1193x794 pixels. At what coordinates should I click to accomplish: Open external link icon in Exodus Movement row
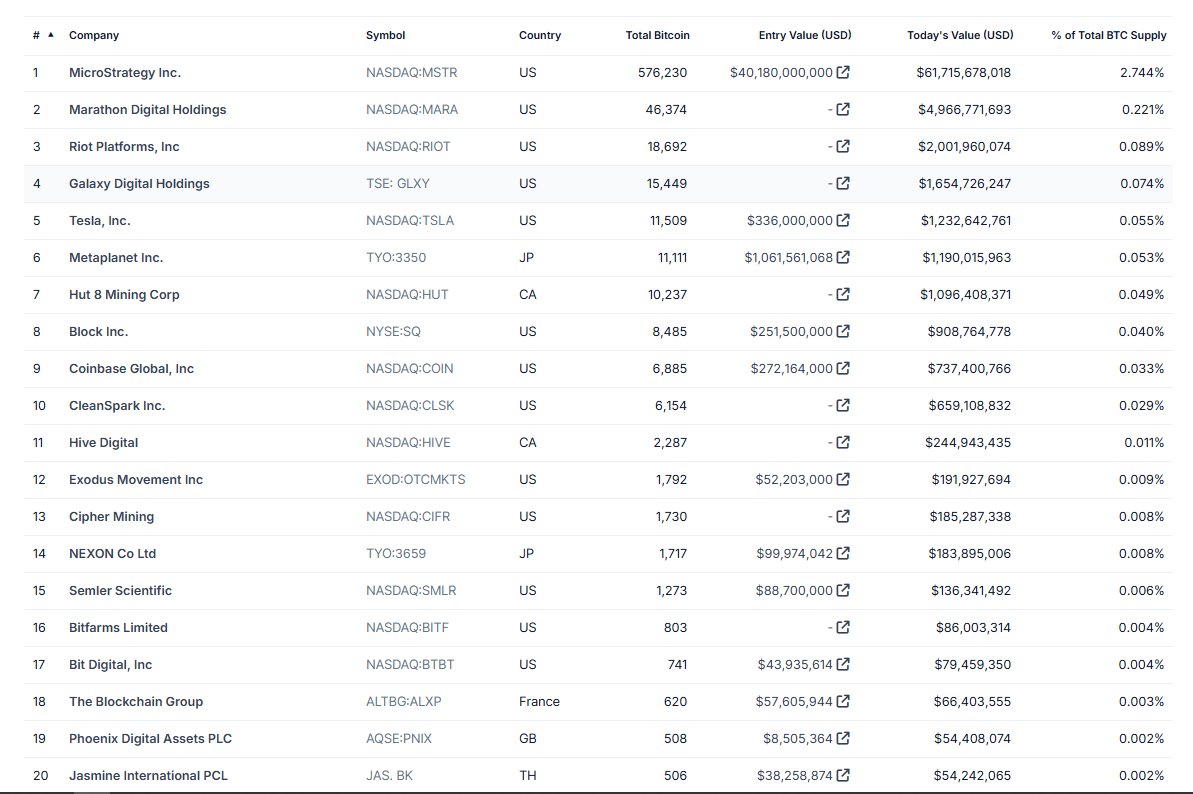(x=843, y=479)
